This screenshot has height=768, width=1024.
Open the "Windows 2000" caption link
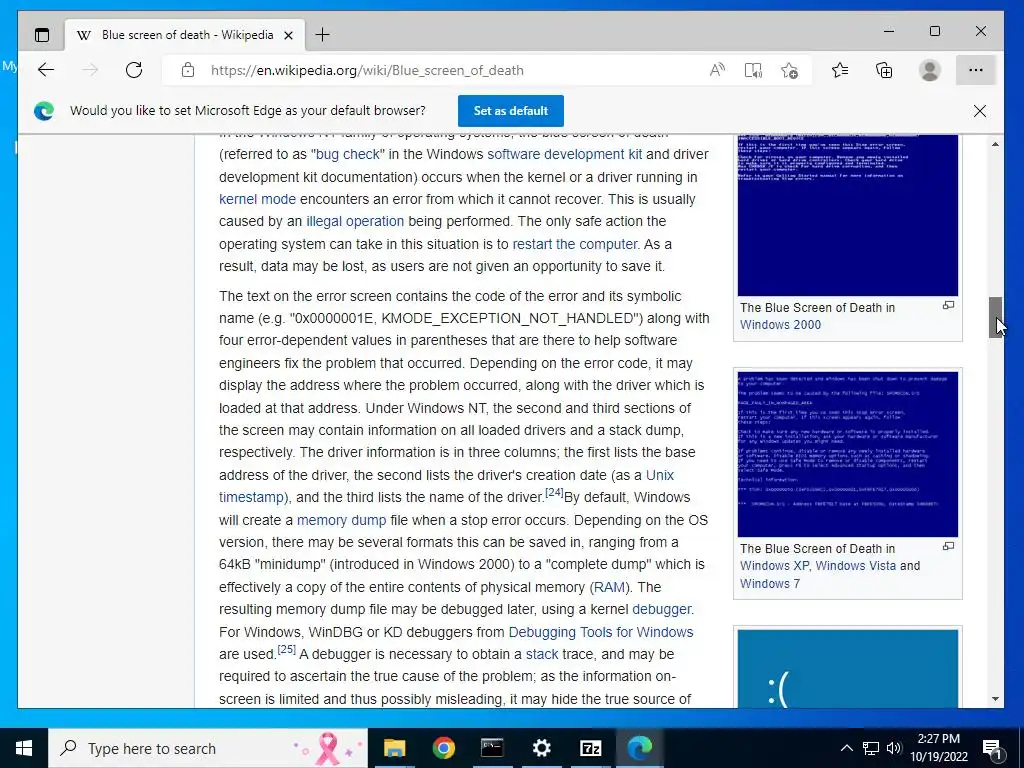[780, 325]
